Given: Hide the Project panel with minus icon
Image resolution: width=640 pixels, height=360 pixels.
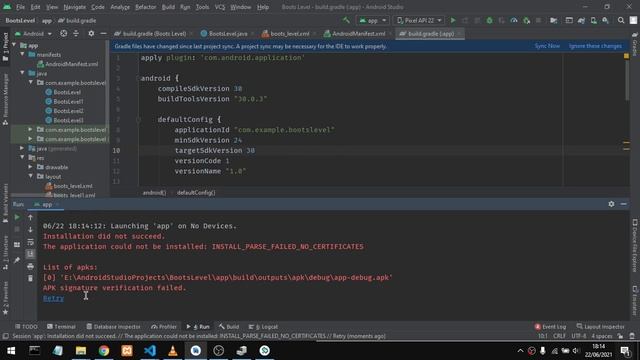Looking at the screenshot, I should click(103, 33).
